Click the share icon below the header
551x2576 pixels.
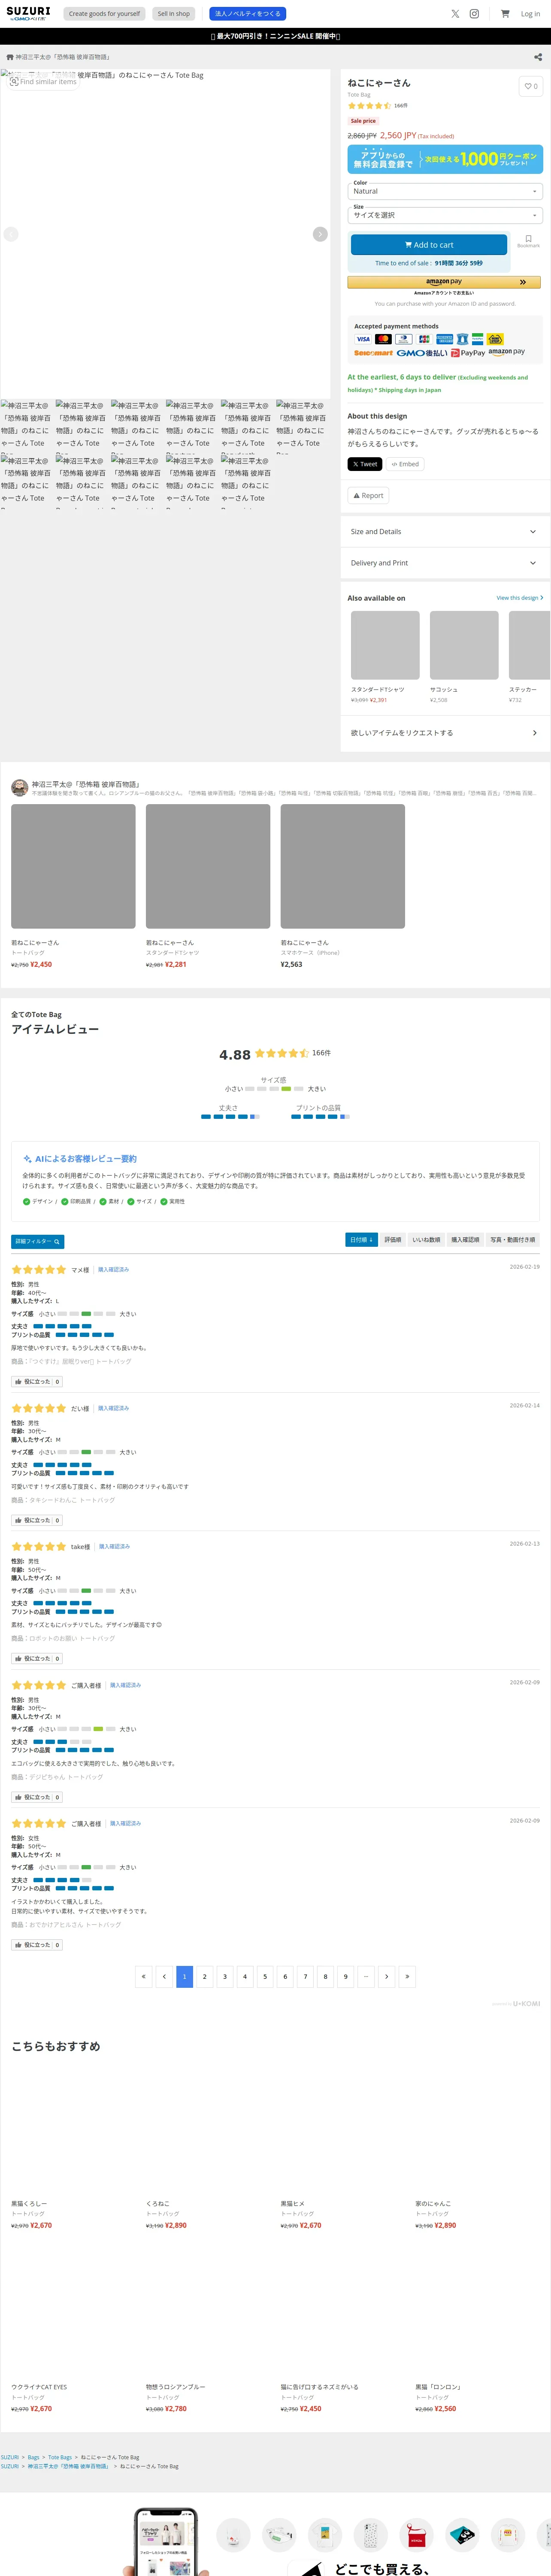(538, 57)
